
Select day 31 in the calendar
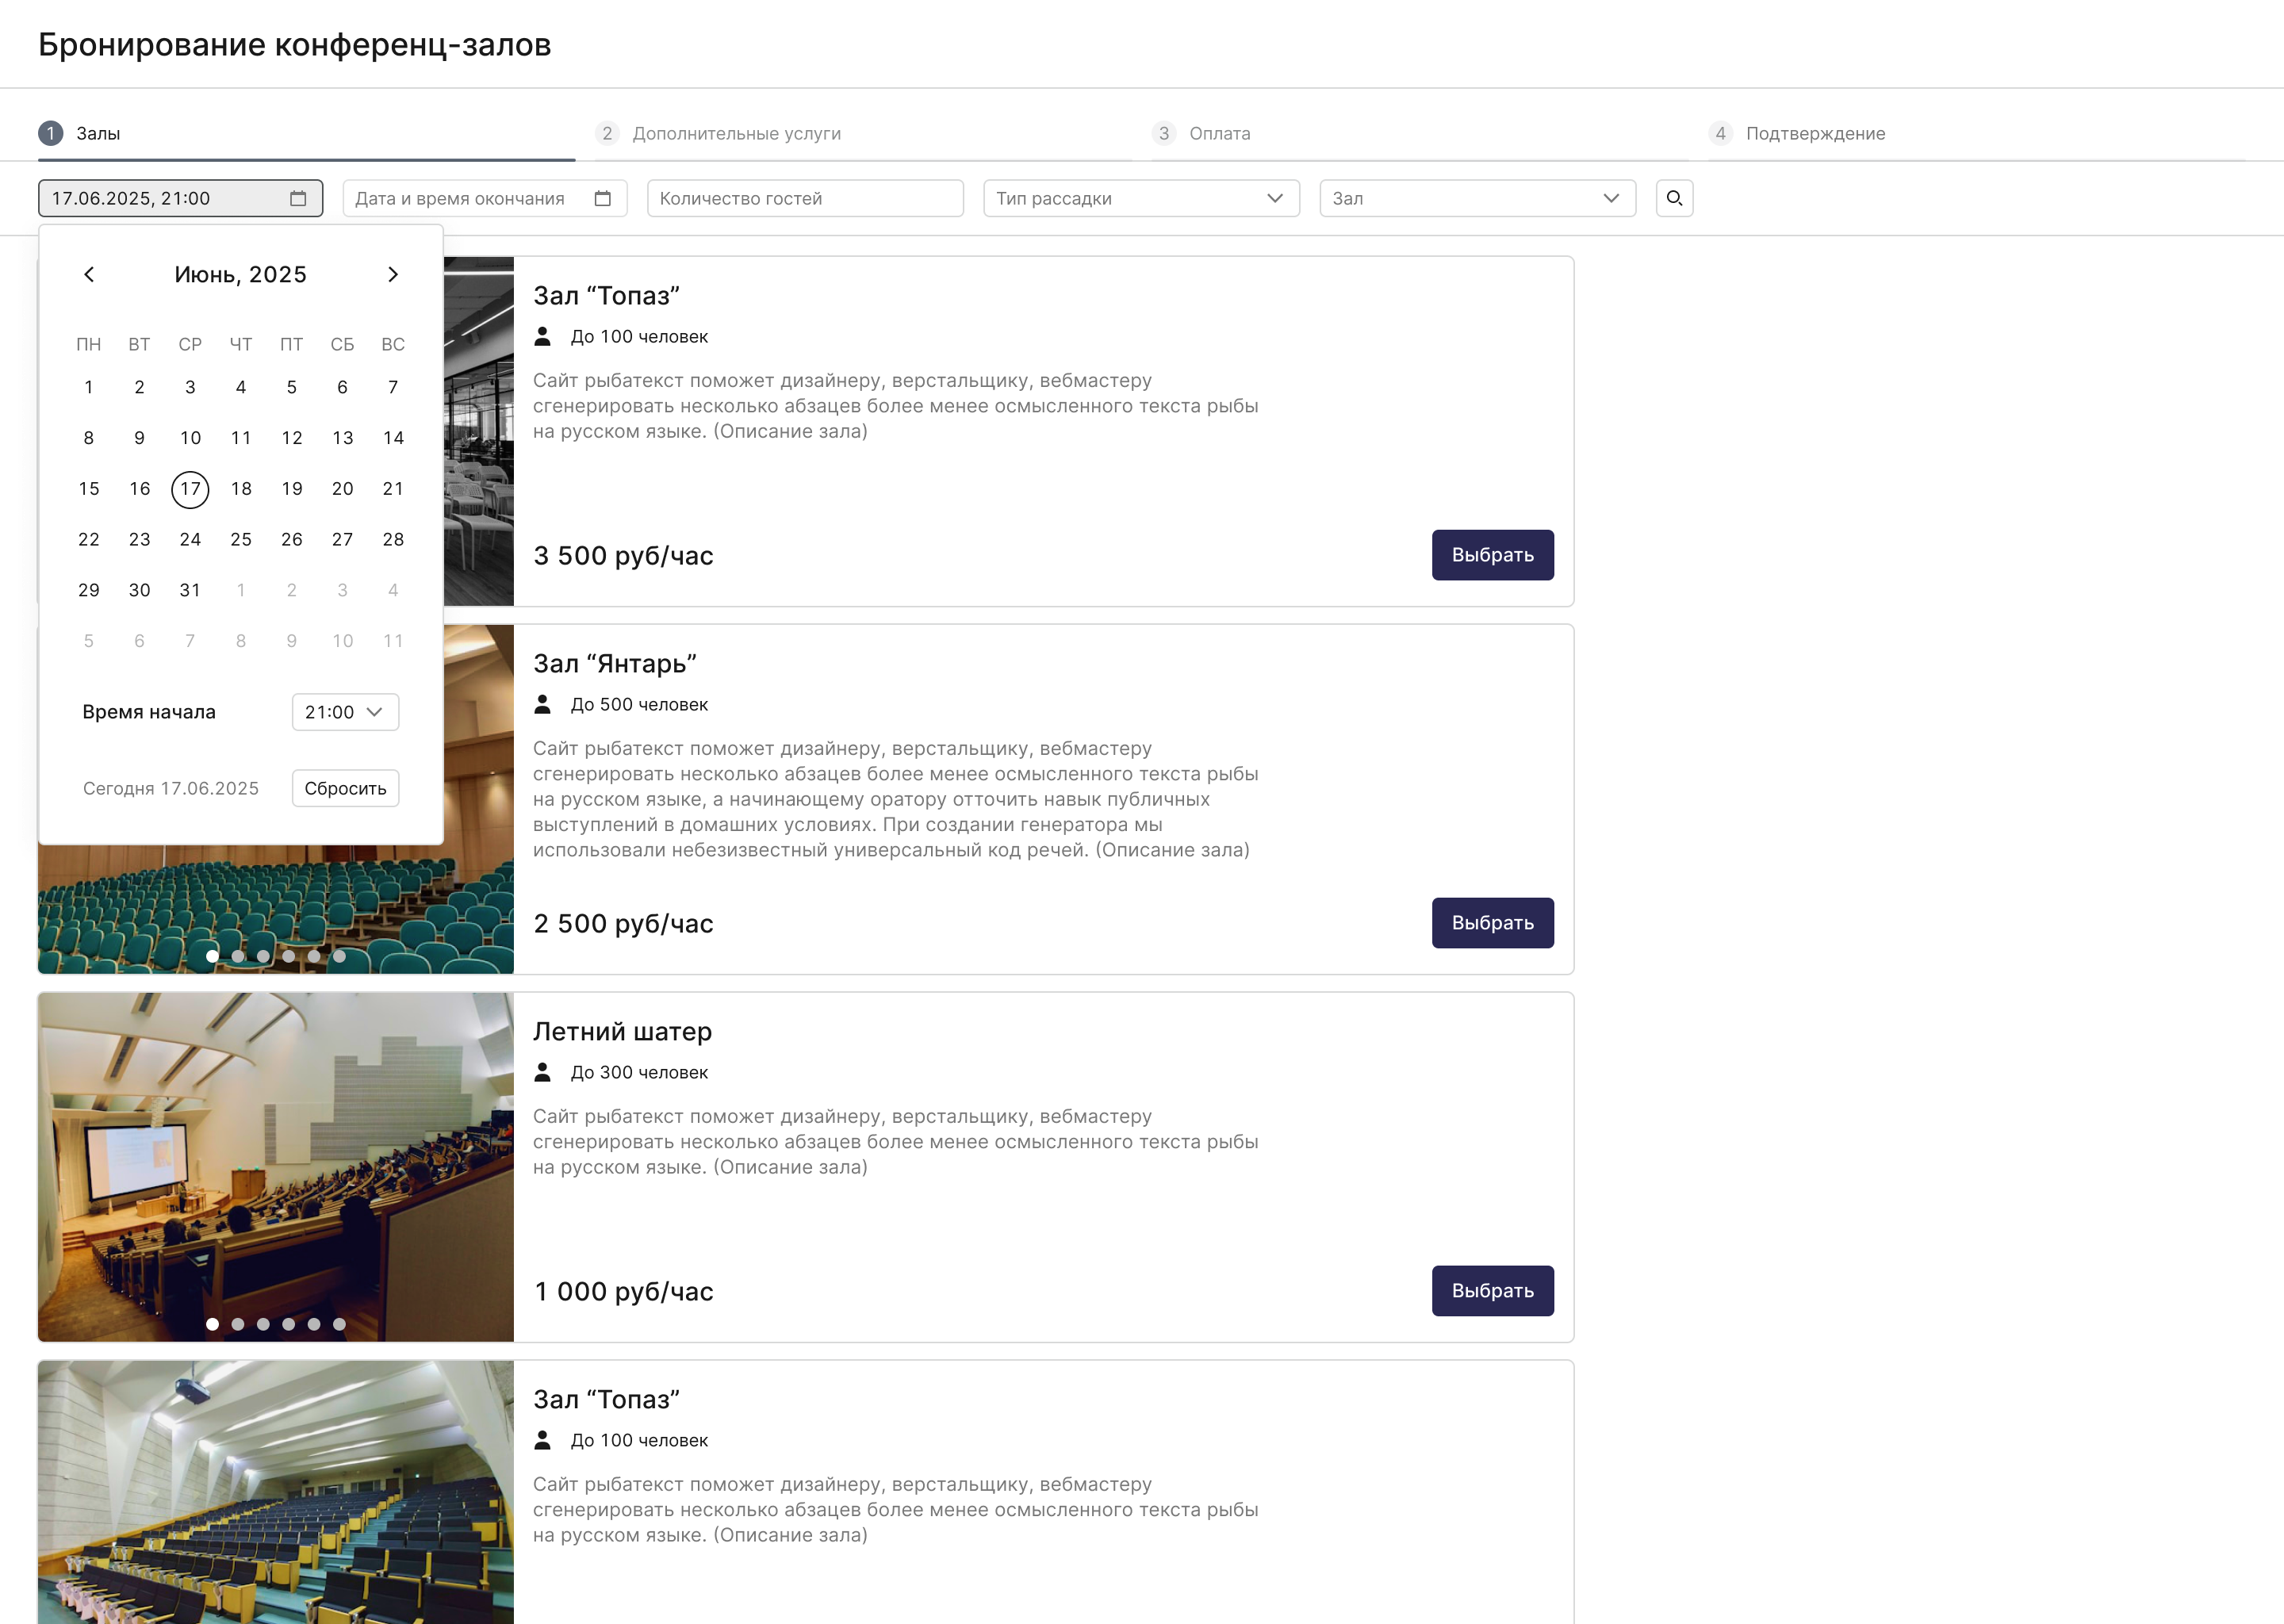(x=190, y=590)
